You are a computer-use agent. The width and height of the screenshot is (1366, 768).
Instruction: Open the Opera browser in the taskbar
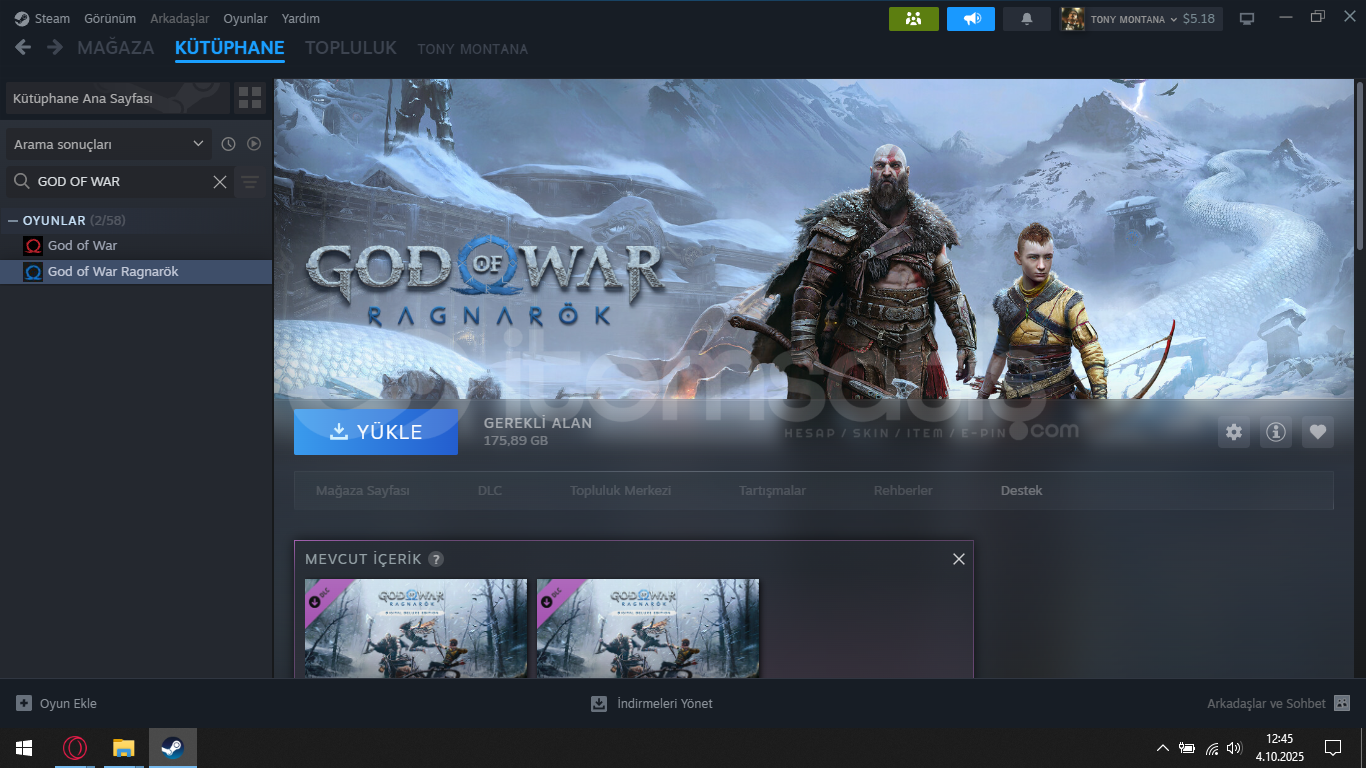point(75,748)
